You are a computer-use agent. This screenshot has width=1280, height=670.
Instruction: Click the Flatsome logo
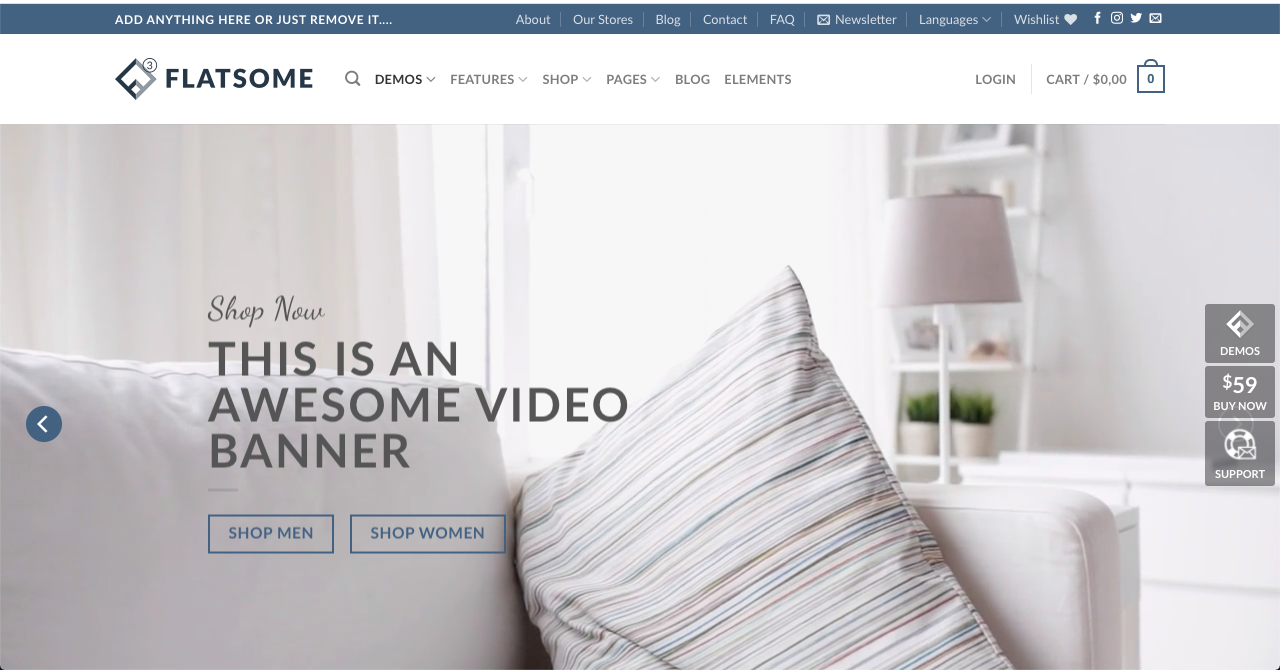coord(214,79)
